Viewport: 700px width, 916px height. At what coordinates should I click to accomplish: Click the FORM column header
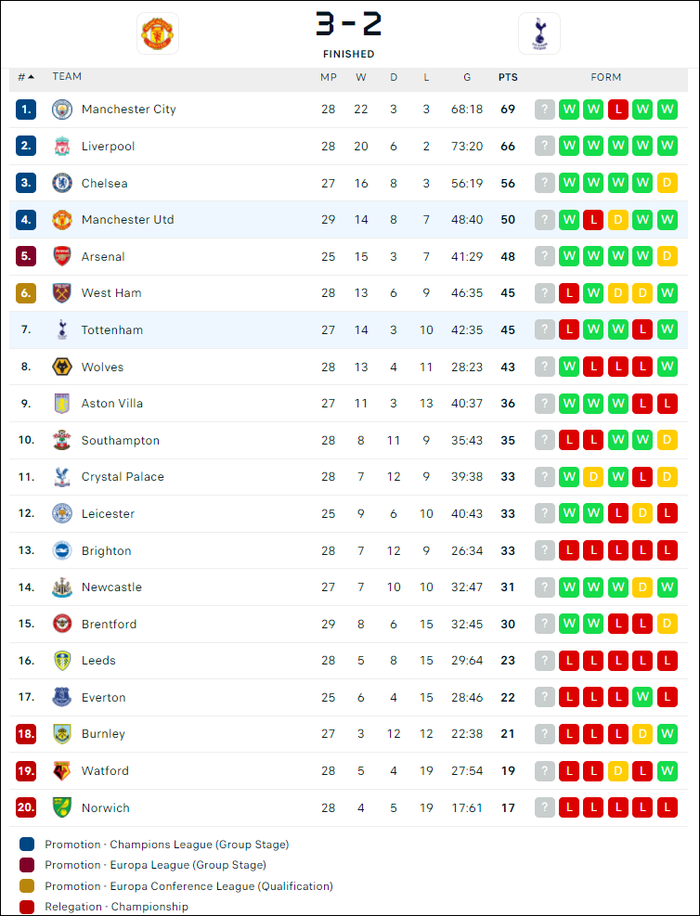[606, 77]
